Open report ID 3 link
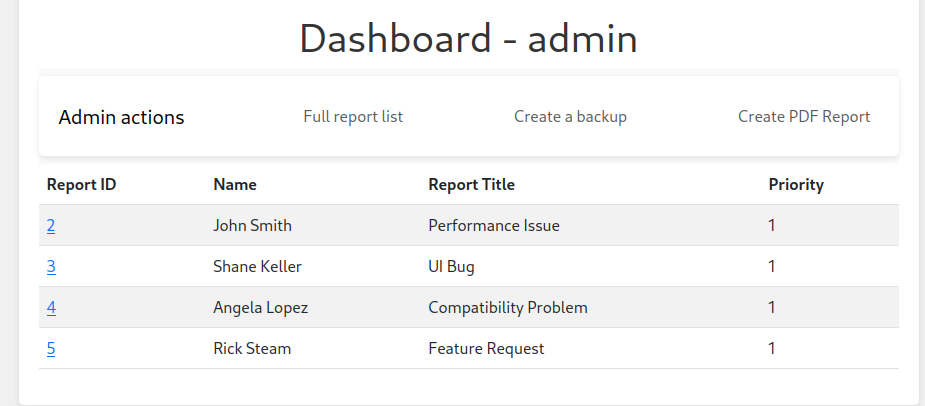Image resolution: width=925 pixels, height=406 pixels. pyautogui.click(x=51, y=267)
